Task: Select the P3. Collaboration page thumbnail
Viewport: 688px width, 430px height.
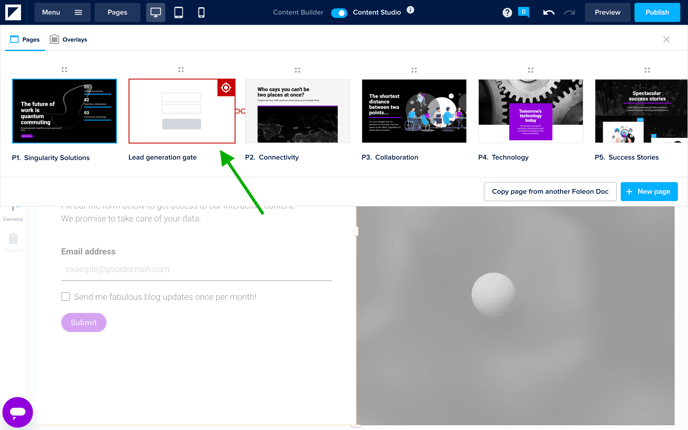Action: [x=414, y=111]
